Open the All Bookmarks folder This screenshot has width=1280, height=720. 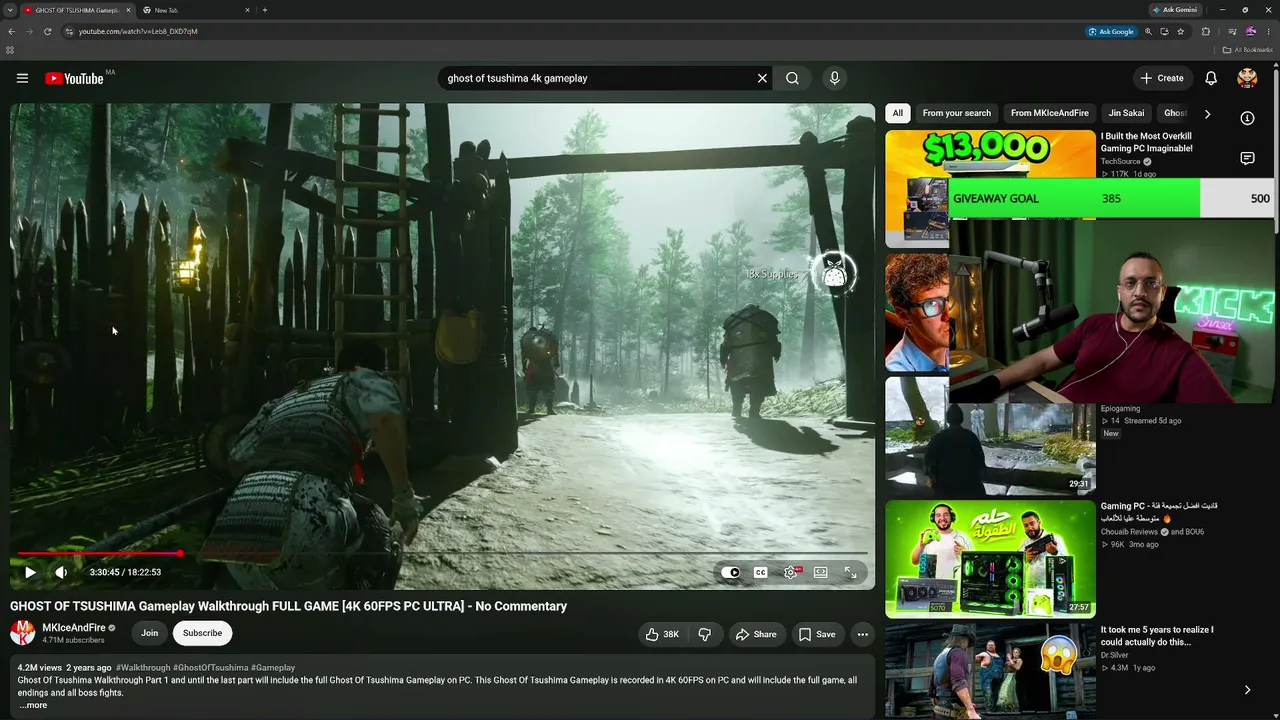tap(1248, 50)
